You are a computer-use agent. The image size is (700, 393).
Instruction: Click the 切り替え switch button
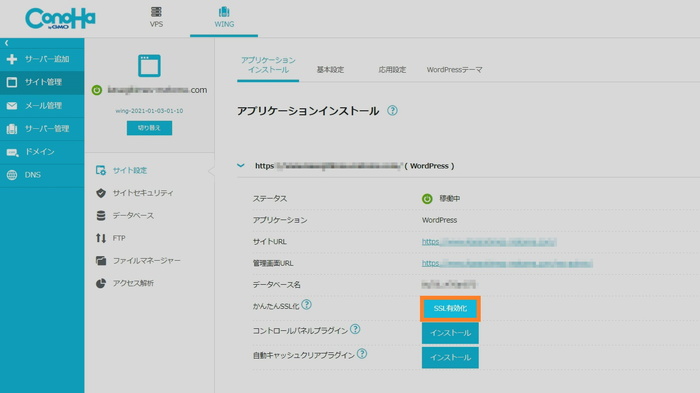pyautogui.click(x=149, y=128)
